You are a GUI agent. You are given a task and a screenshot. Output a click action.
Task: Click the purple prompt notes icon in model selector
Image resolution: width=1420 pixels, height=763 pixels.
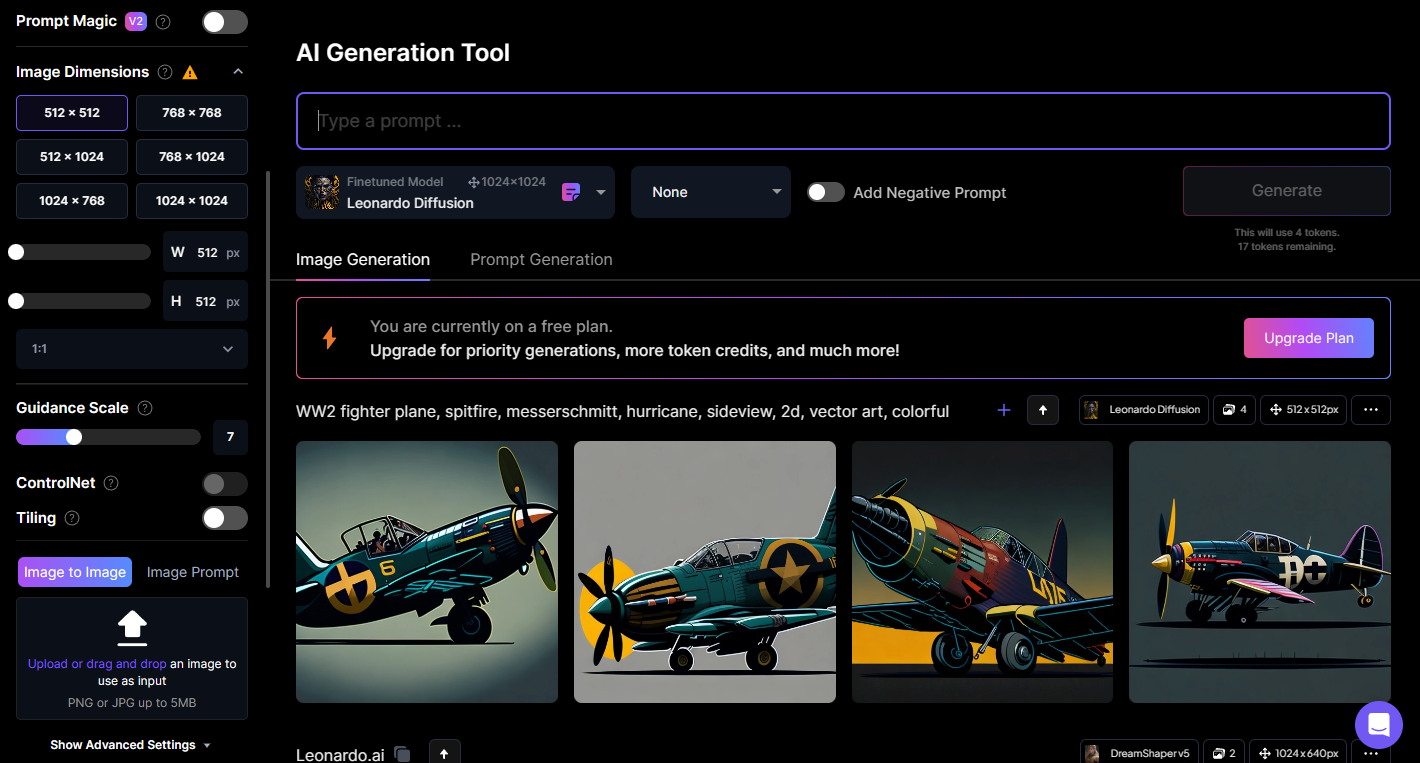pyautogui.click(x=571, y=192)
